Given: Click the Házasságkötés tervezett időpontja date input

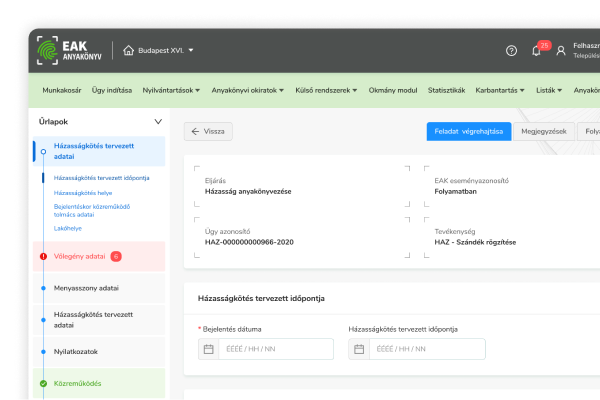Looking at the screenshot, I should click(417, 349).
